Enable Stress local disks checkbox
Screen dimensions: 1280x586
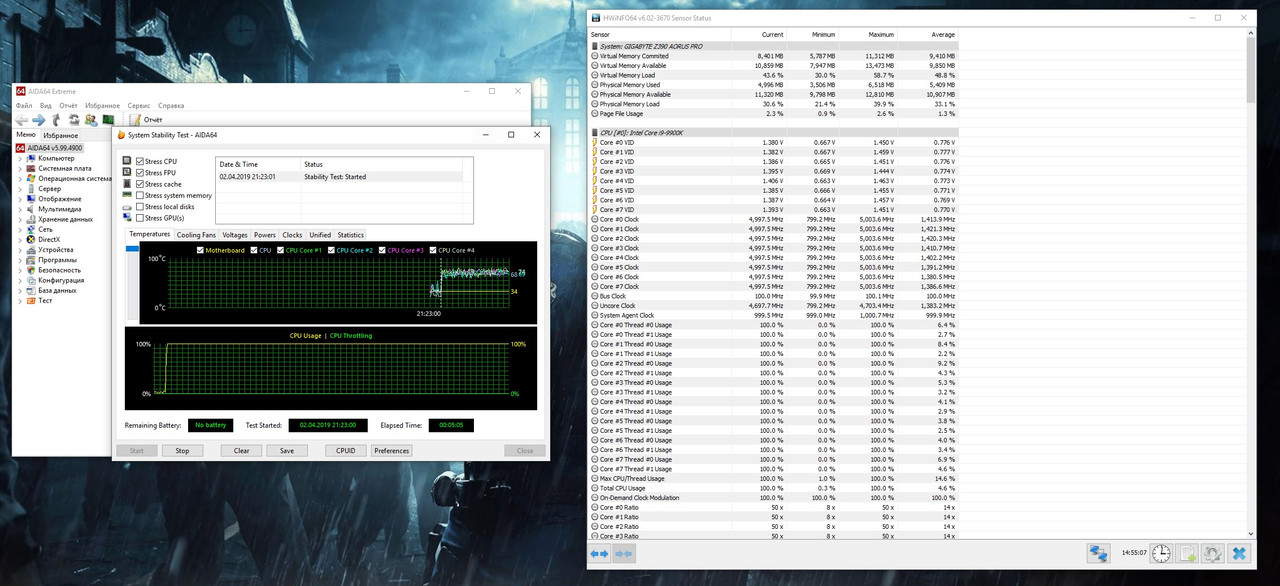pyautogui.click(x=140, y=207)
